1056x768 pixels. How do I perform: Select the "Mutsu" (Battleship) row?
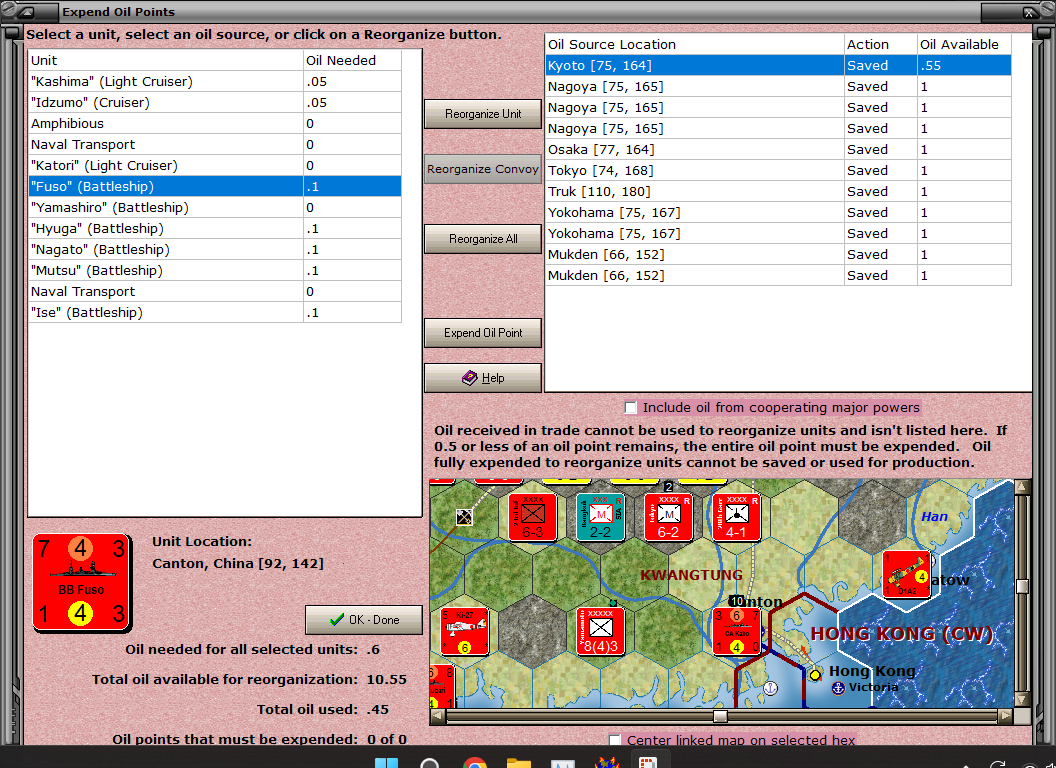point(215,270)
